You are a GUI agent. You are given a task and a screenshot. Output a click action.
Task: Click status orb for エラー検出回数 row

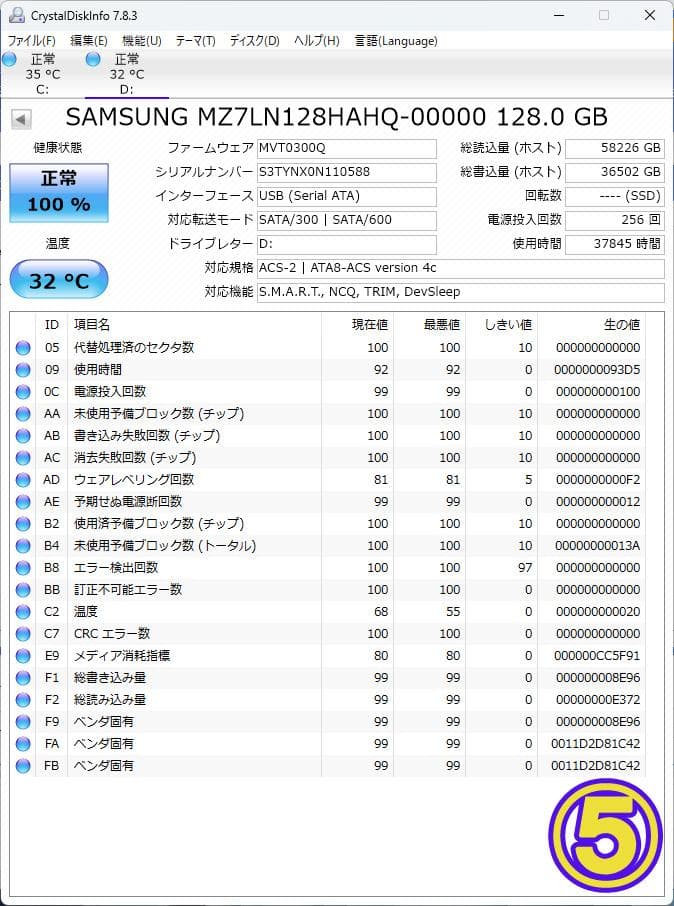(x=23, y=568)
